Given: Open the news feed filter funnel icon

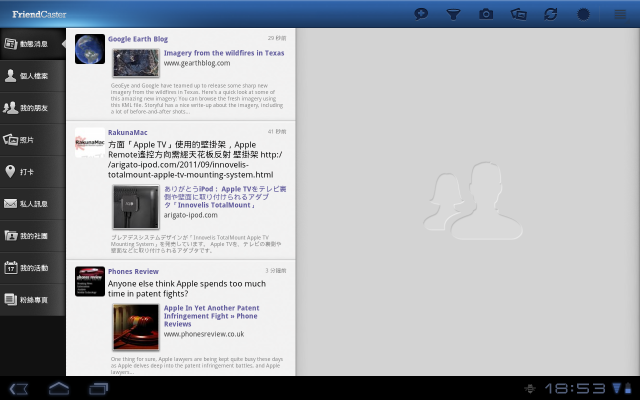Looking at the screenshot, I should click(x=453, y=14).
